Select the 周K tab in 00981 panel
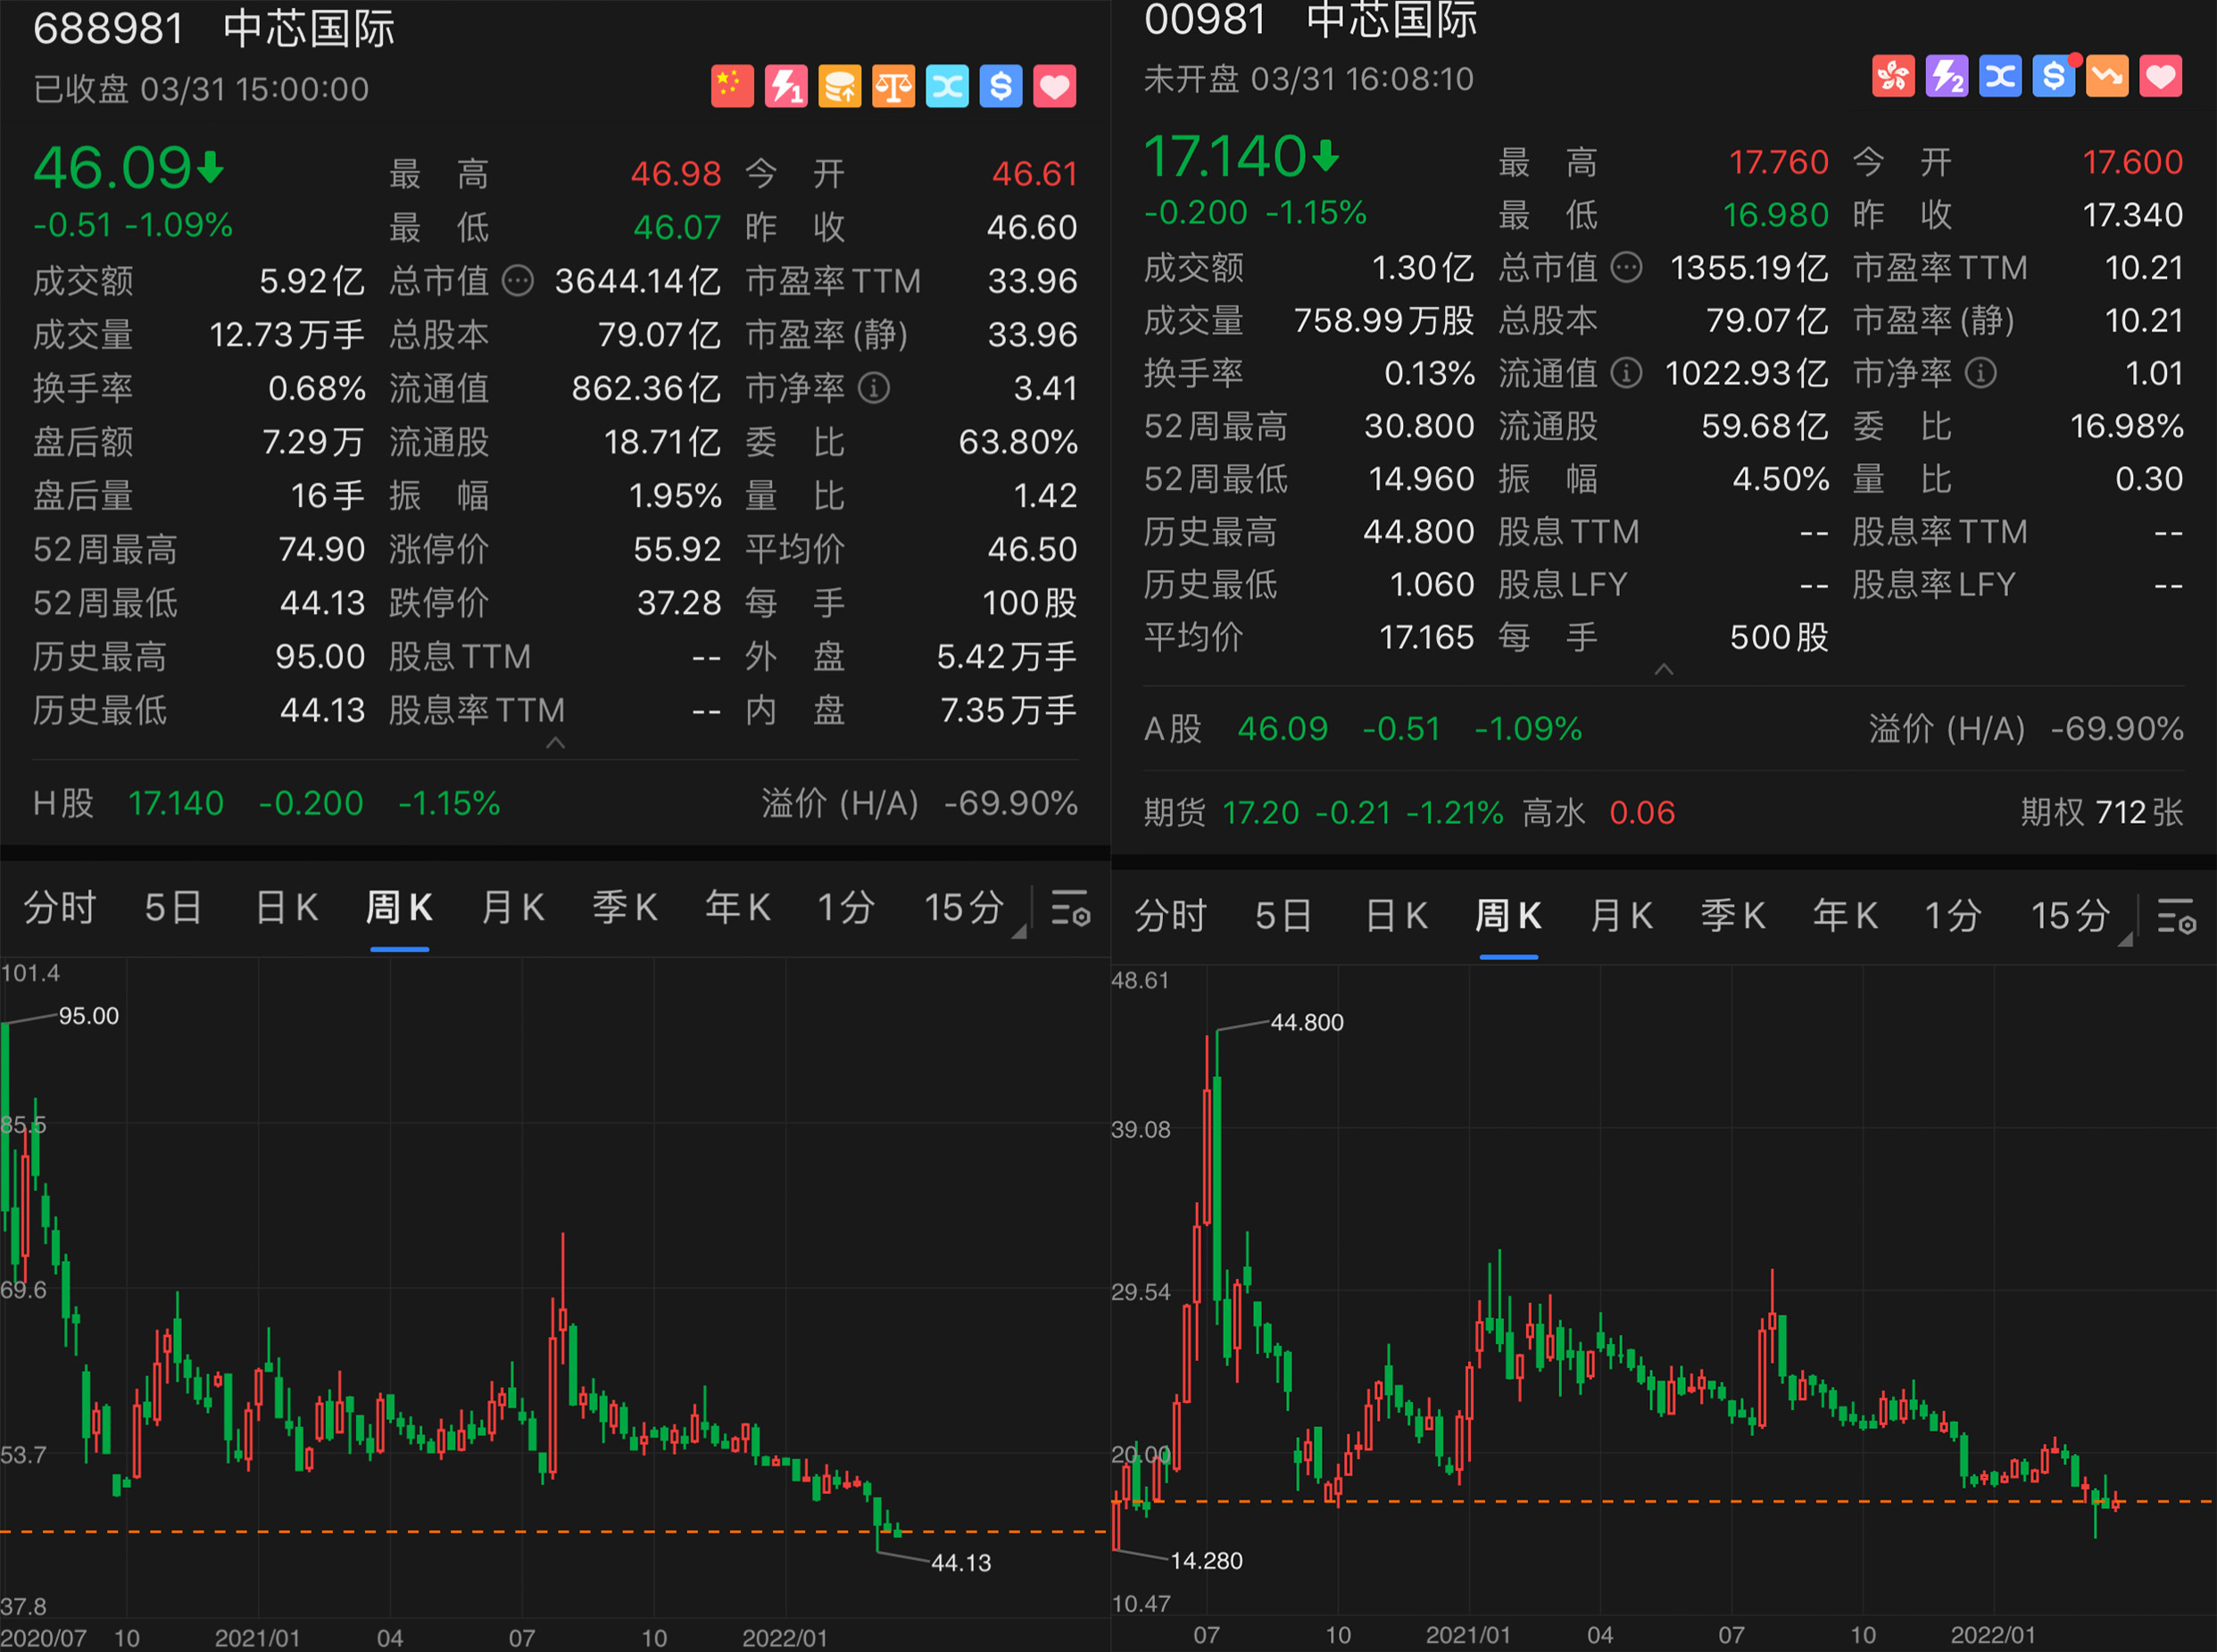This screenshot has height=1652, width=2217. (x=1509, y=916)
